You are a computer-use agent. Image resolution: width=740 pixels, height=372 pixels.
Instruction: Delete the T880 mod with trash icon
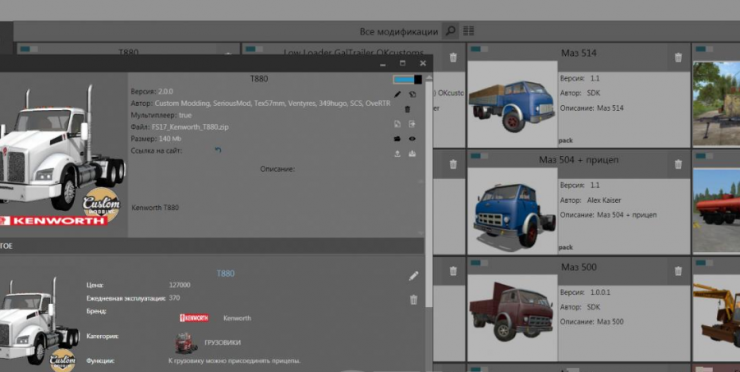407,109
